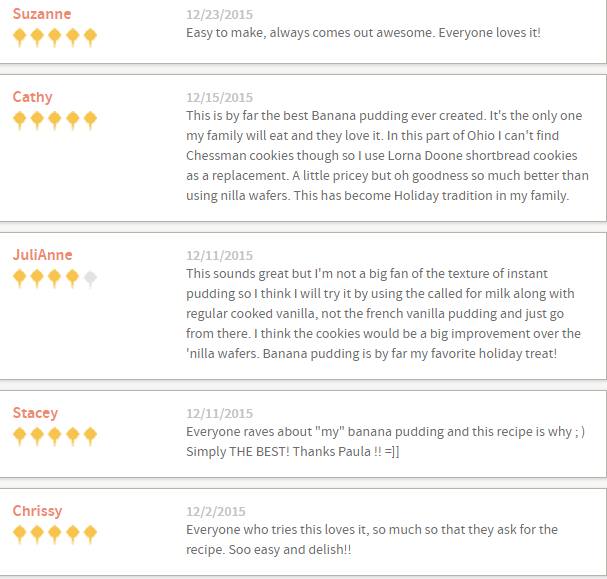Open JuliAnne's reviewer name link
This screenshot has width=607, height=579.
click(42, 255)
